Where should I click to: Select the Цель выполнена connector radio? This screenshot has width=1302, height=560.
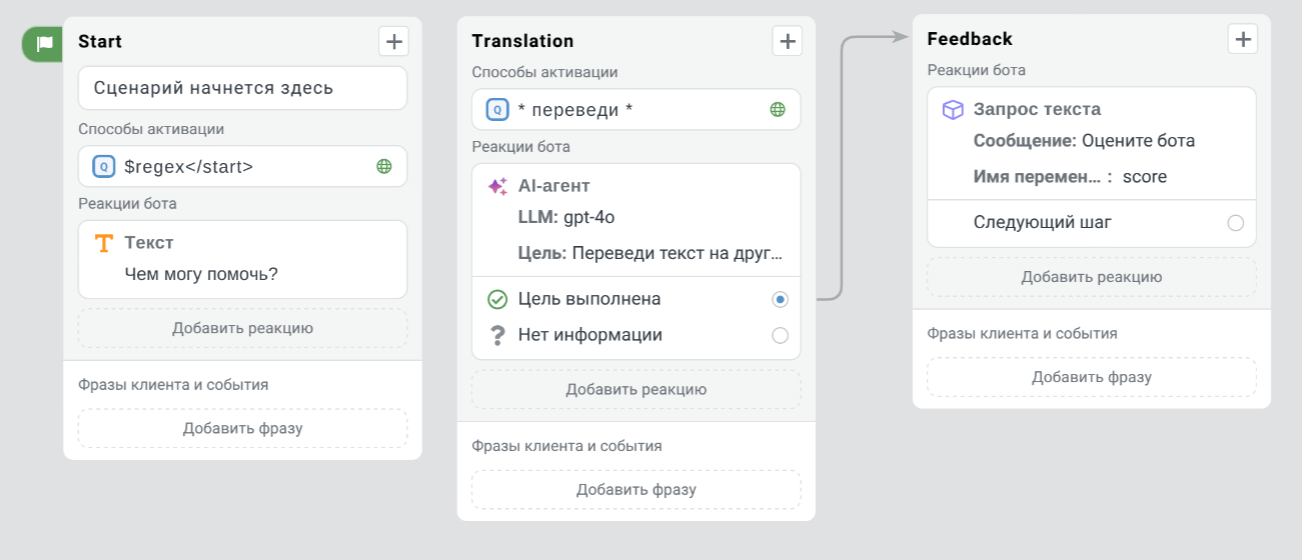(780, 299)
